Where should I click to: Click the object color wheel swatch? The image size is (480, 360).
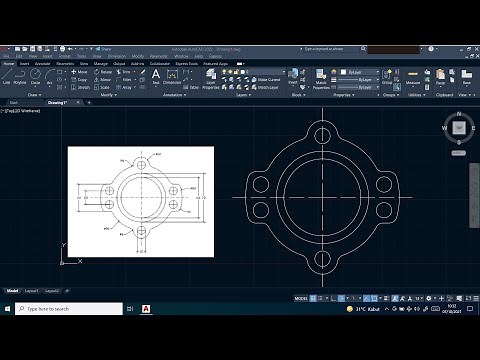tap(334, 72)
